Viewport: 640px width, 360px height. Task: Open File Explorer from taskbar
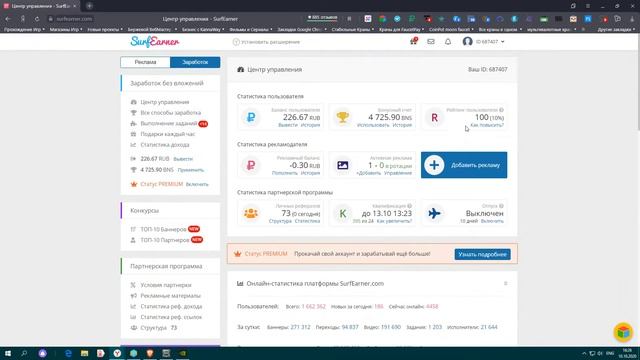[84, 353]
